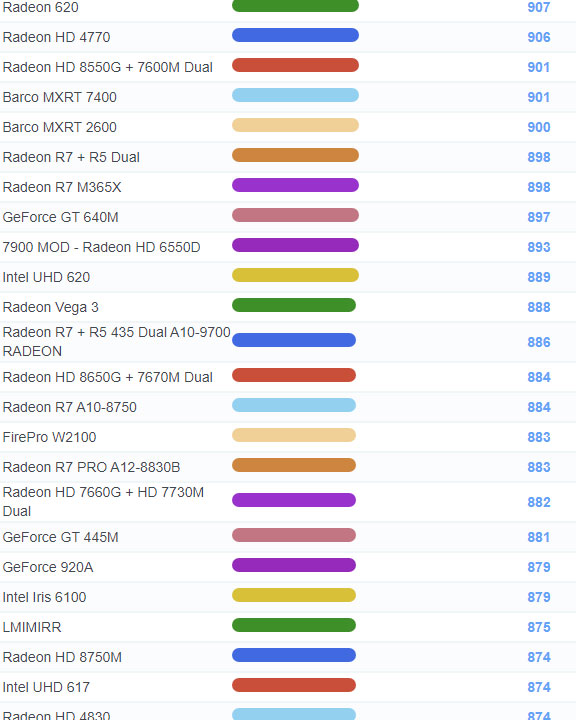
Task: Open the Radeon Vega 3 entry
Action: [x=50, y=307]
